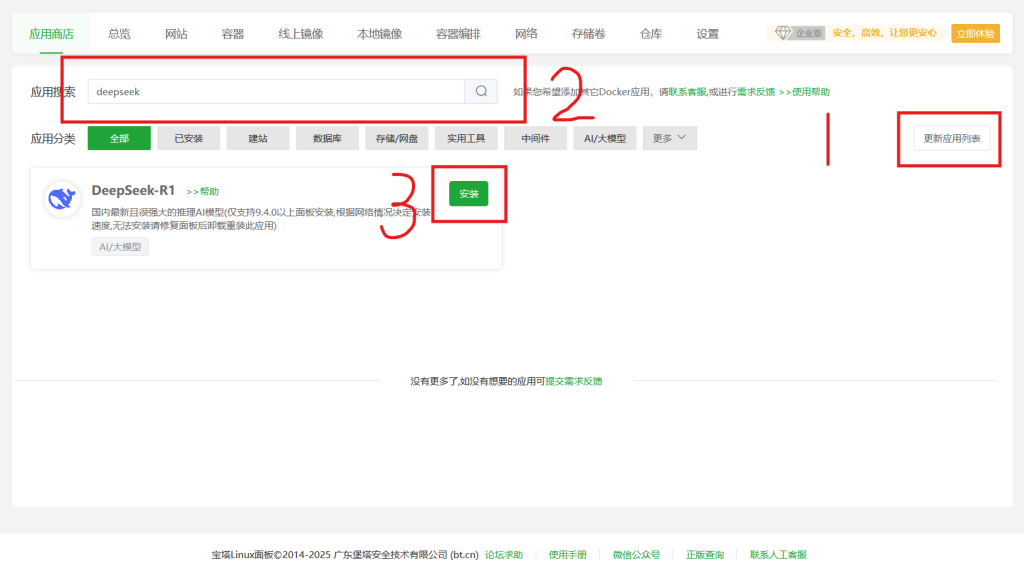Open the 正版查询 footer link
Viewport: 1024px width, 572px height.
point(705,555)
